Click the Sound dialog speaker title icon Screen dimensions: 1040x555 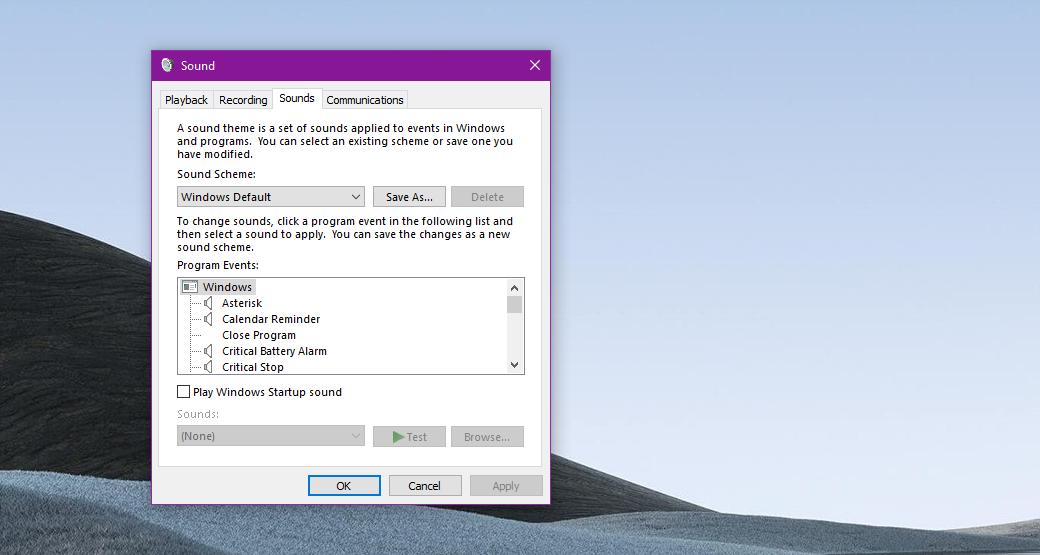(167, 65)
